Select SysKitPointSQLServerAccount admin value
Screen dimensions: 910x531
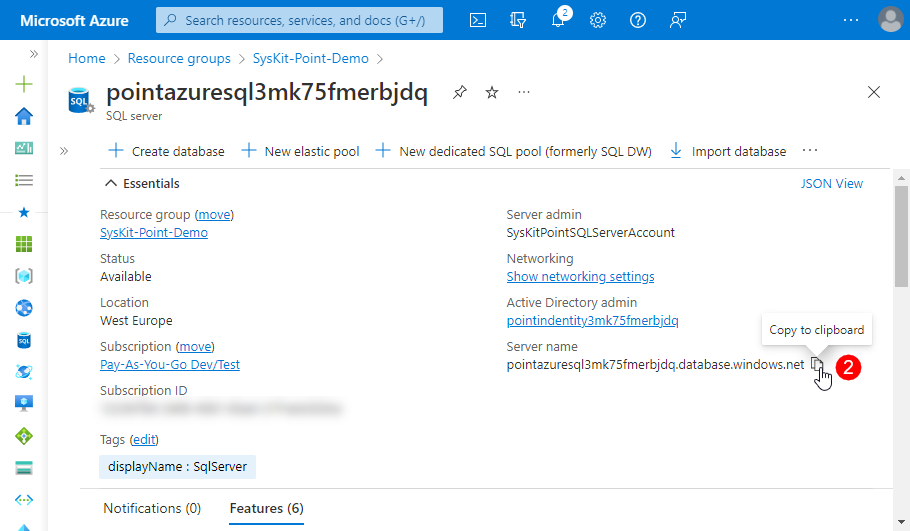[x=590, y=233]
